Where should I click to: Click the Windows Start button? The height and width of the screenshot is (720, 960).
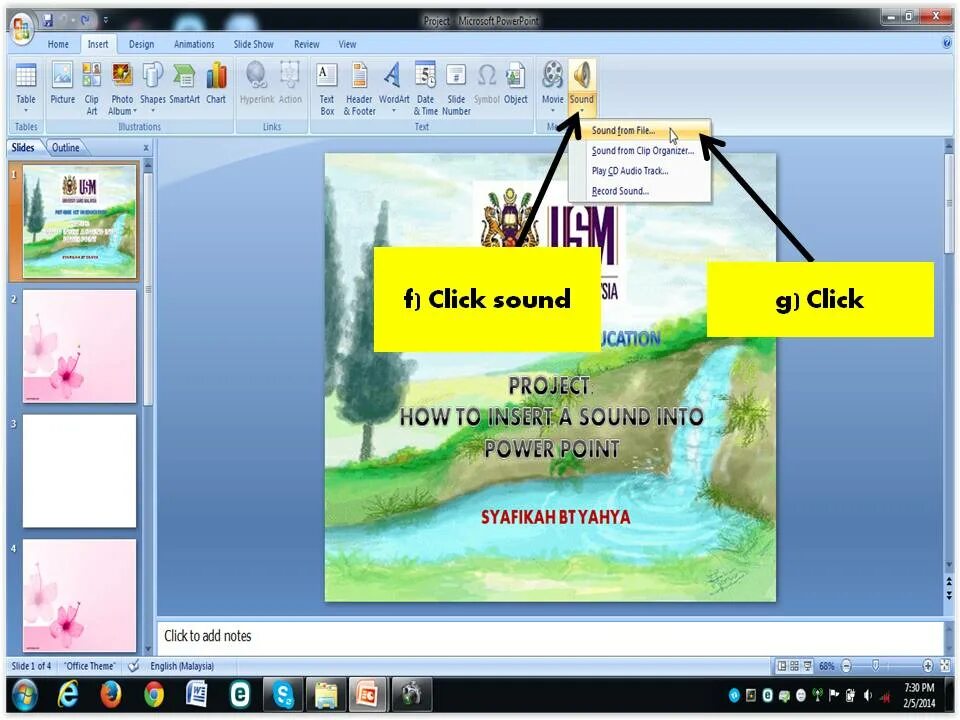pos(24,694)
